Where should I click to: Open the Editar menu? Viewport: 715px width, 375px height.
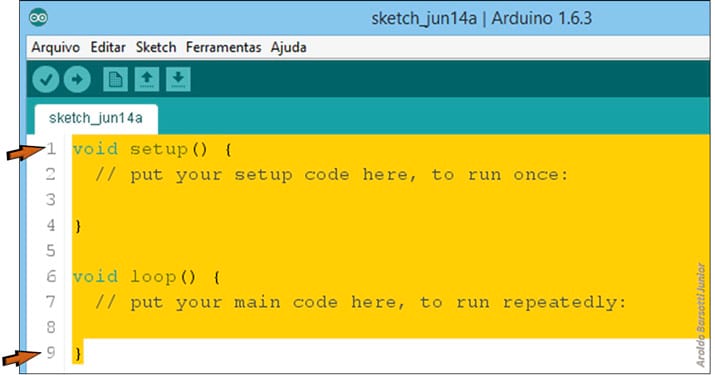[108, 47]
